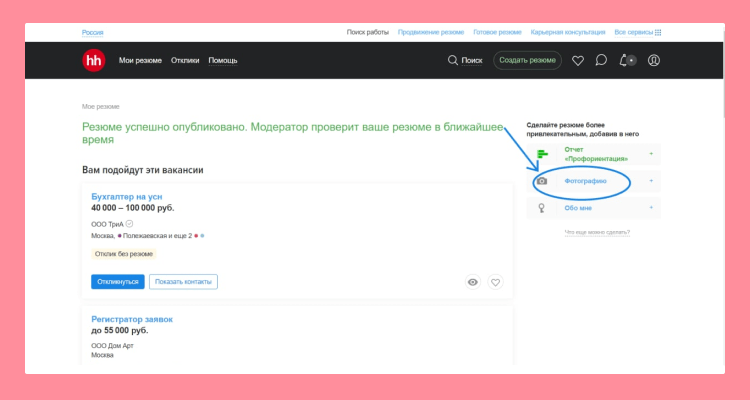Click ООО Дом Арт company name

click(112, 345)
